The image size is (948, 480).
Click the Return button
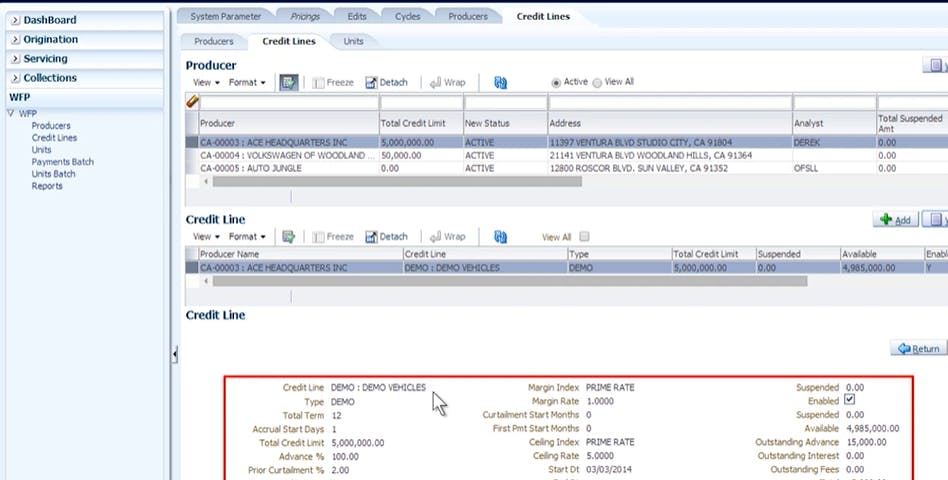click(917, 348)
